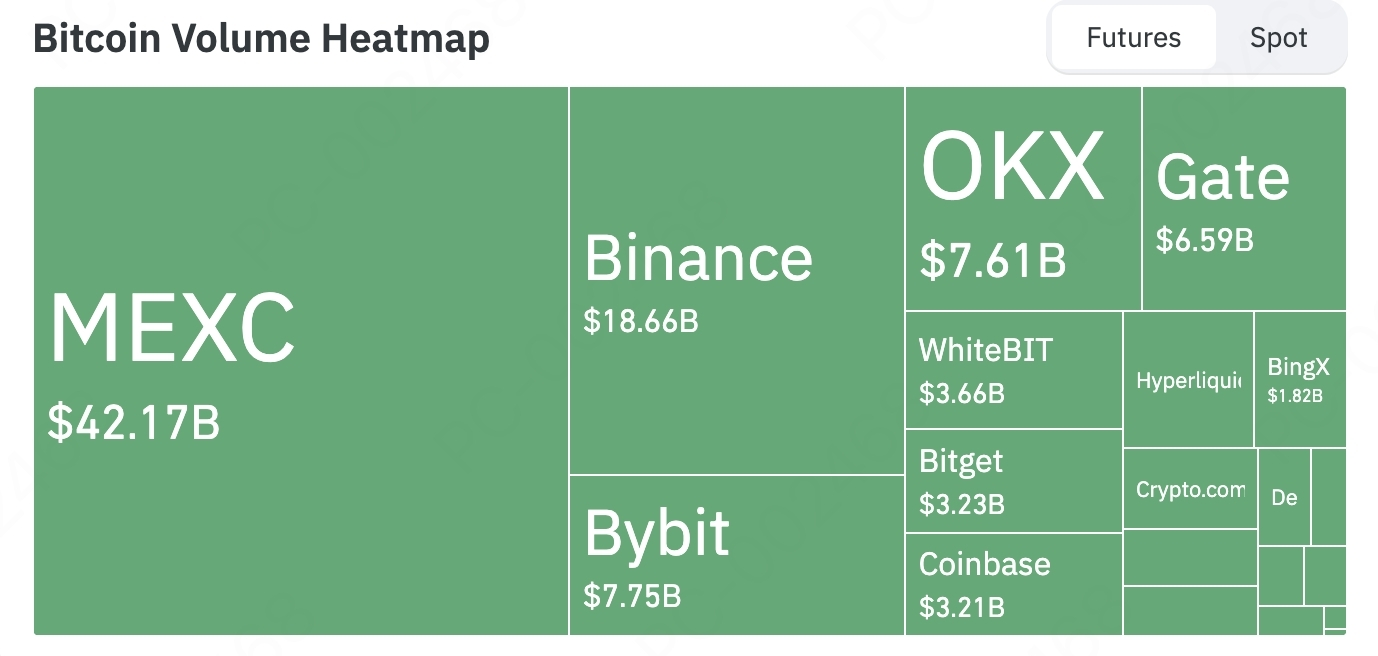Switch to the Spot tab
Viewport: 1378px width, 656px height.
(1278, 39)
